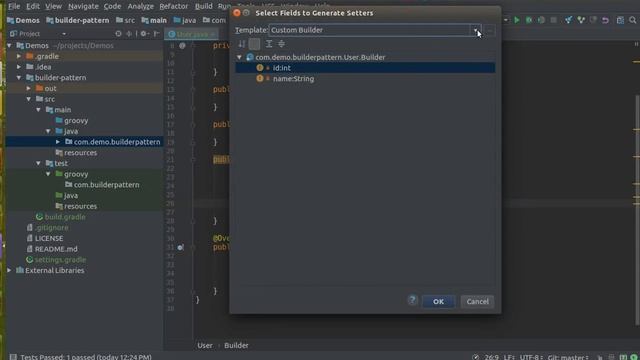Click Scroll from Source target icon
Screen dimensions: 640x360
tap(118, 33)
